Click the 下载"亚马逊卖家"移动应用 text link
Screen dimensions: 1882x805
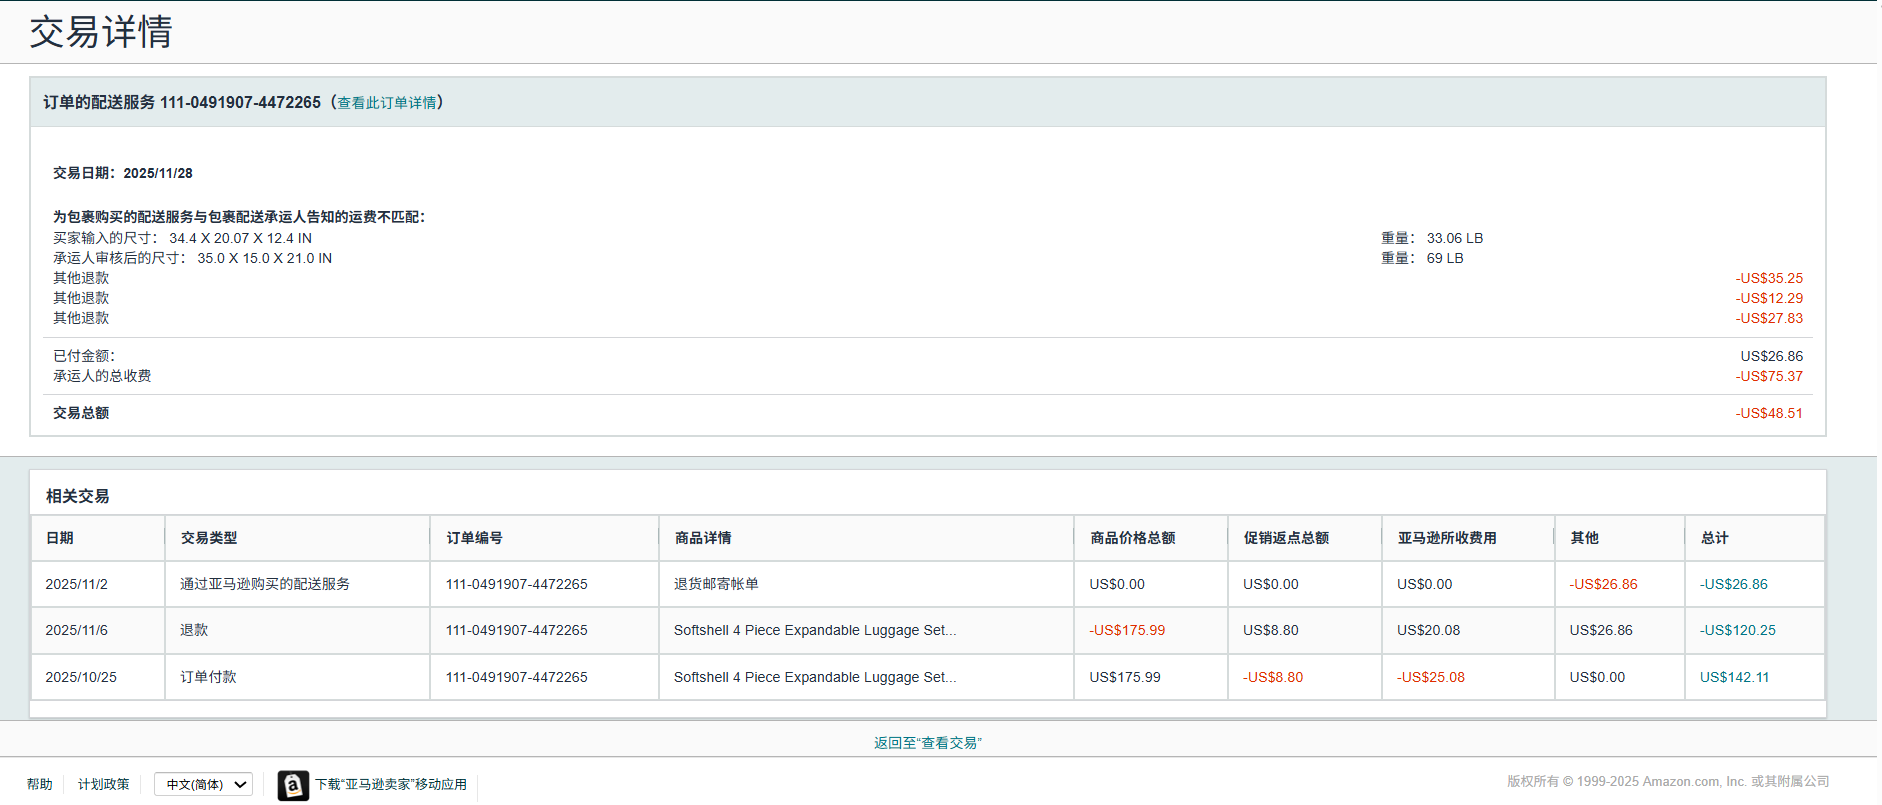391,785
